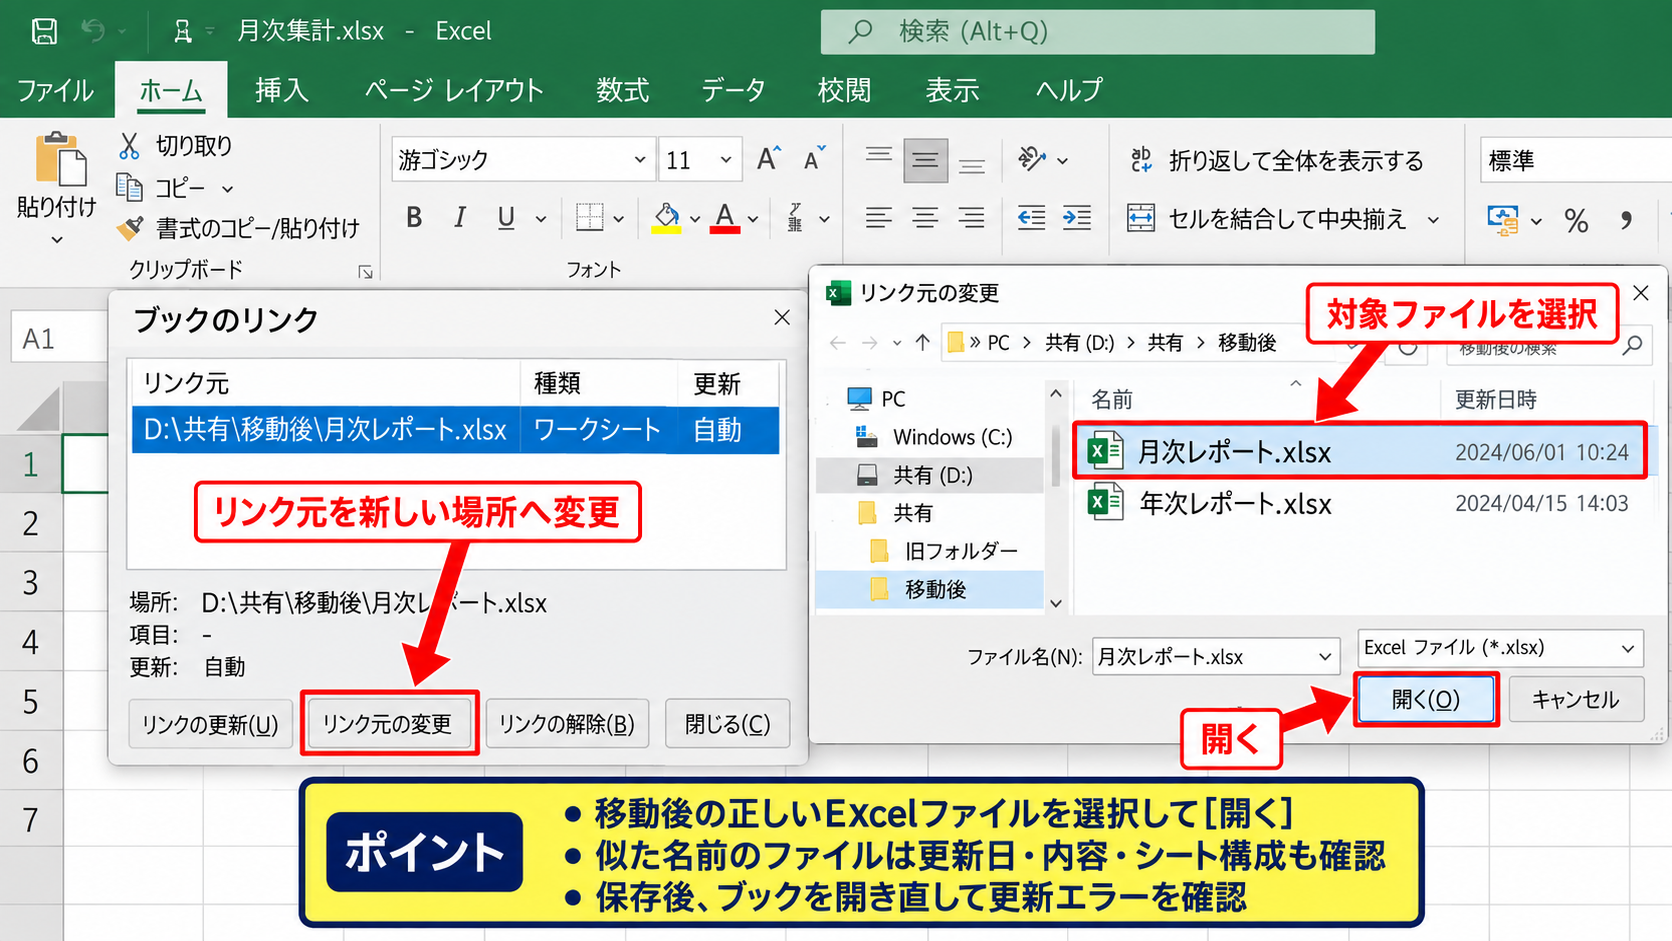The image size is (1672, 941).
Task: Click 開く(O) button in file dialog
Action: [x=1426, y=699]
